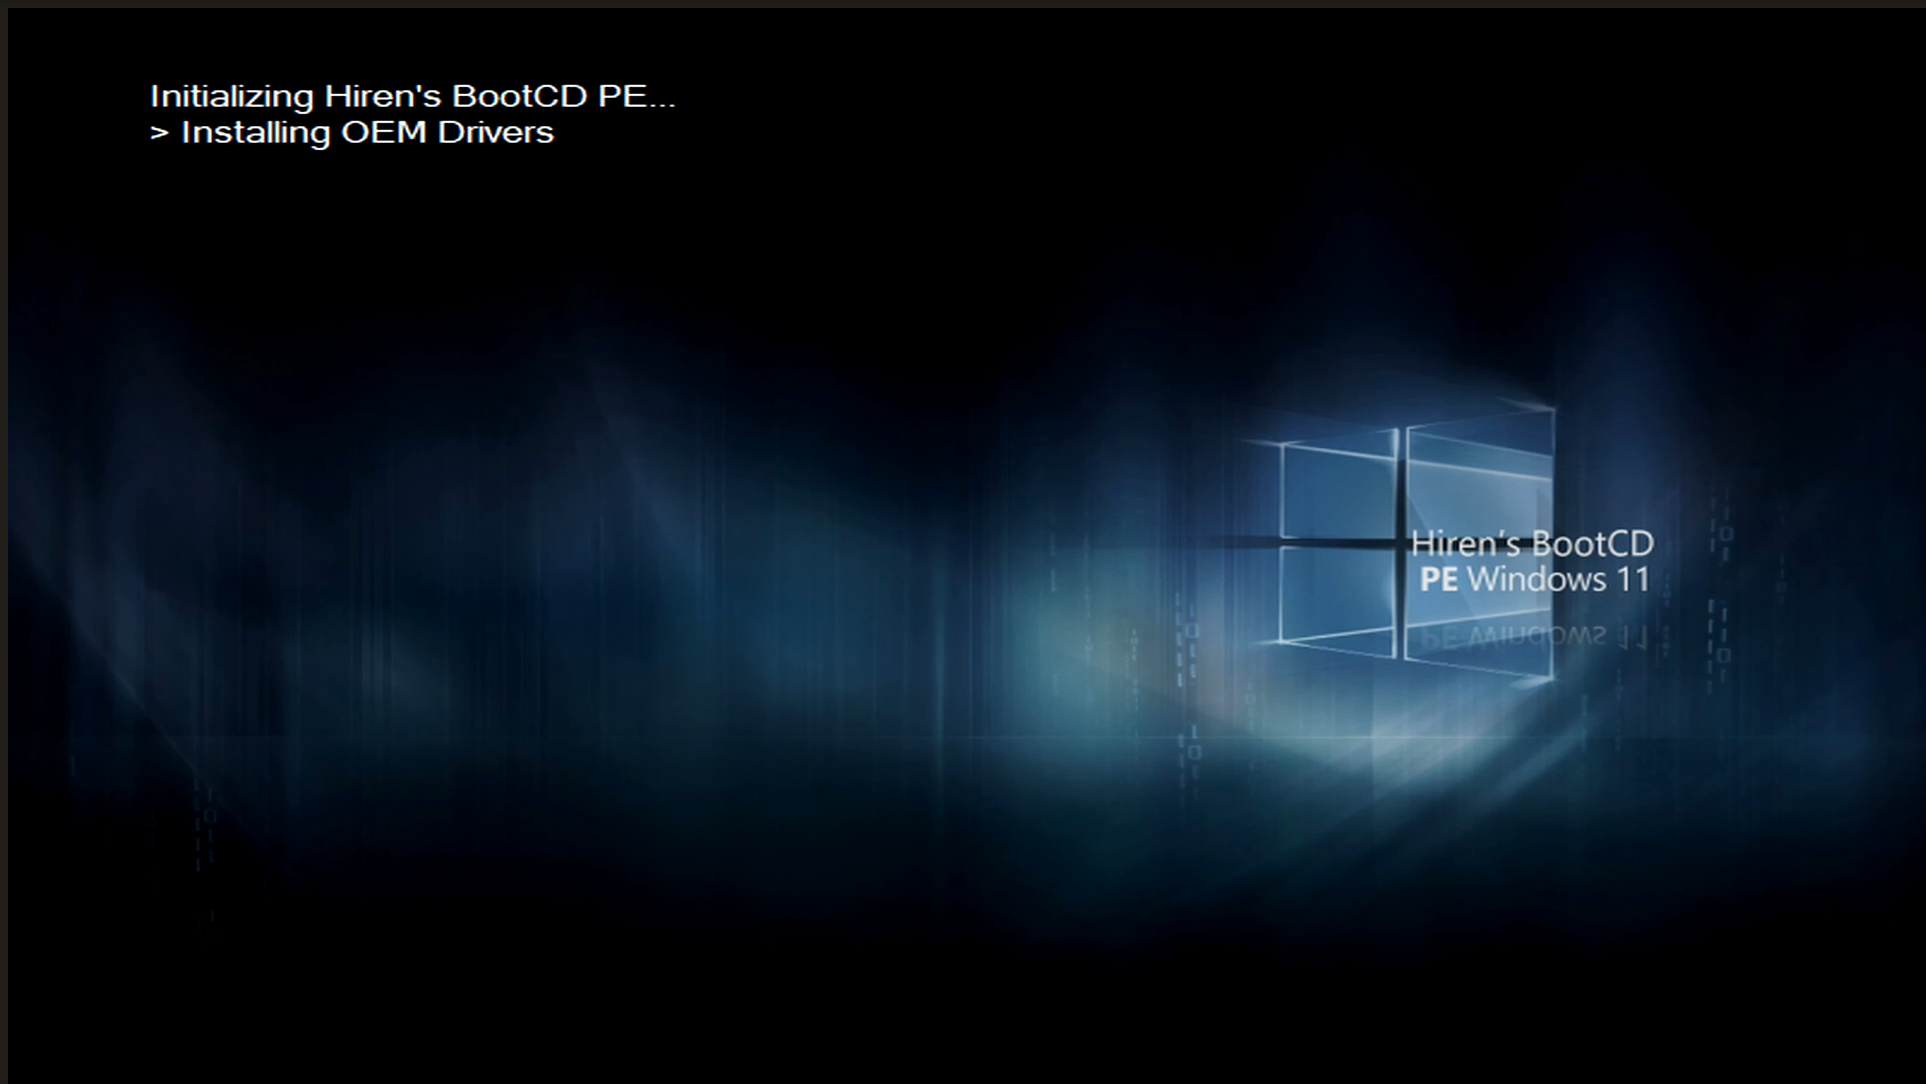Click the bold 'PE' in logo text
Screen dimensions: 1926x1084
point(1438,580)
